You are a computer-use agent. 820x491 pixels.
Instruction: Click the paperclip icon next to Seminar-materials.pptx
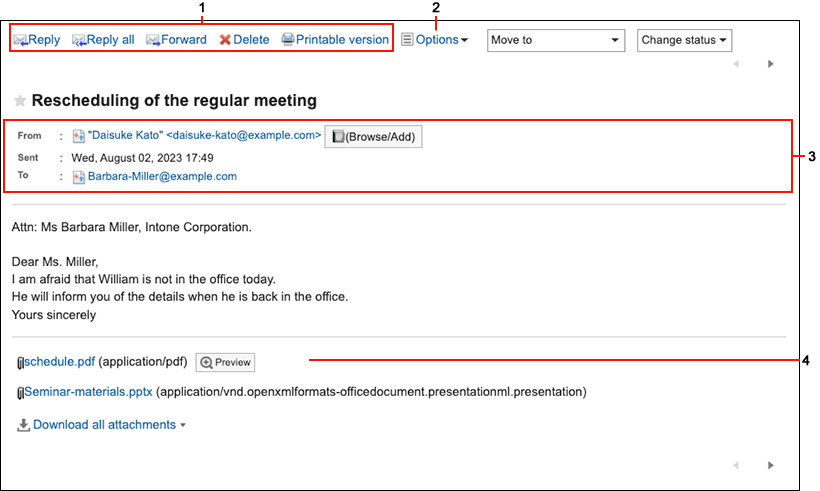click(20, 393)
